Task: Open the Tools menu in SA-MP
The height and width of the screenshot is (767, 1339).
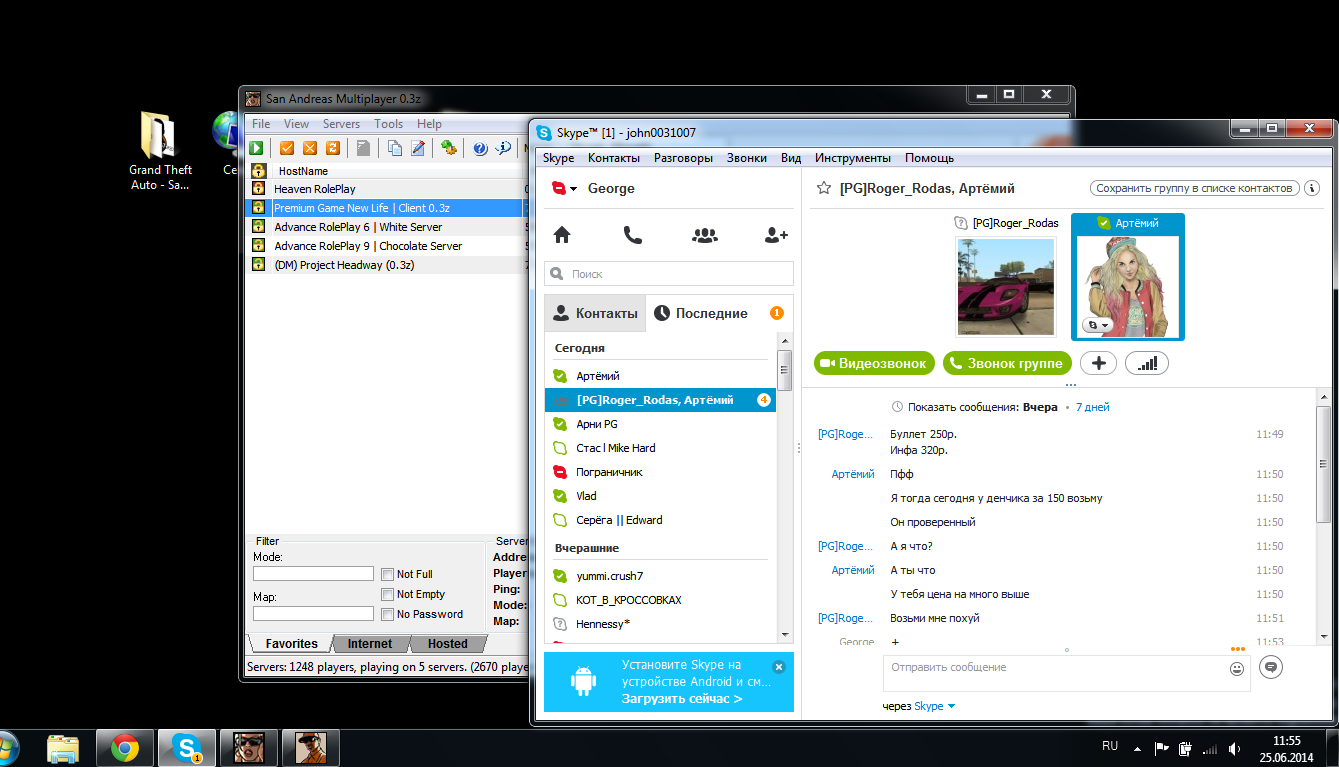Action: click(388, 124)
